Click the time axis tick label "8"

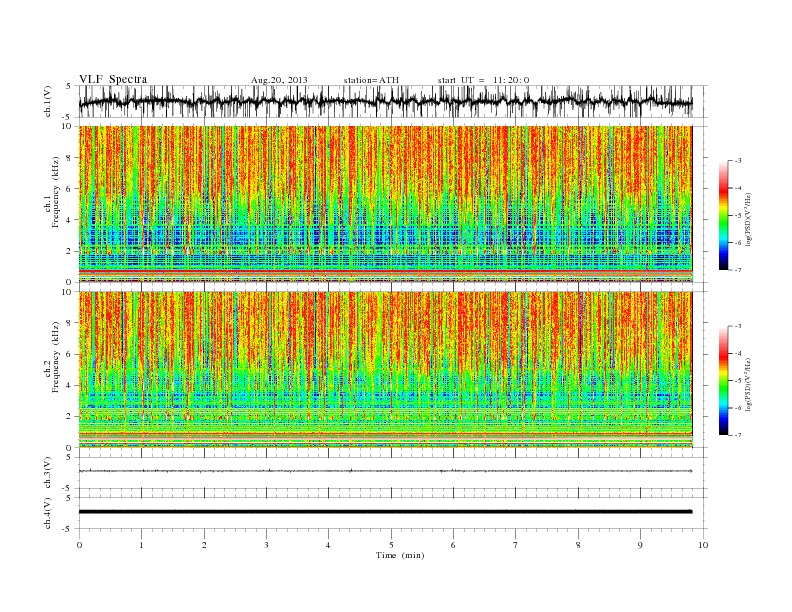[578, 545]
